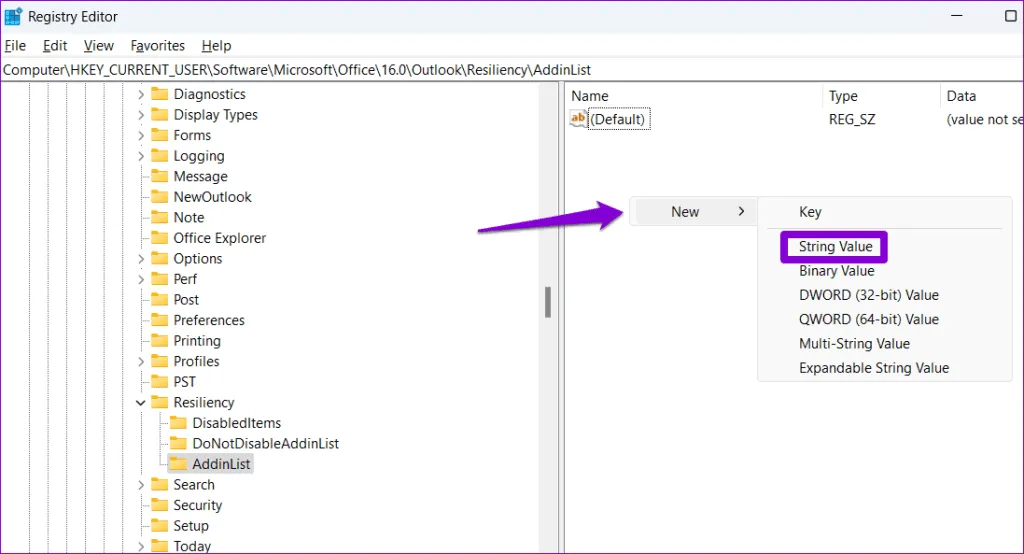This screenshot has width=1024, height=554.
Task: Click the NewOutlook folder icon
Action: [159, 197]
